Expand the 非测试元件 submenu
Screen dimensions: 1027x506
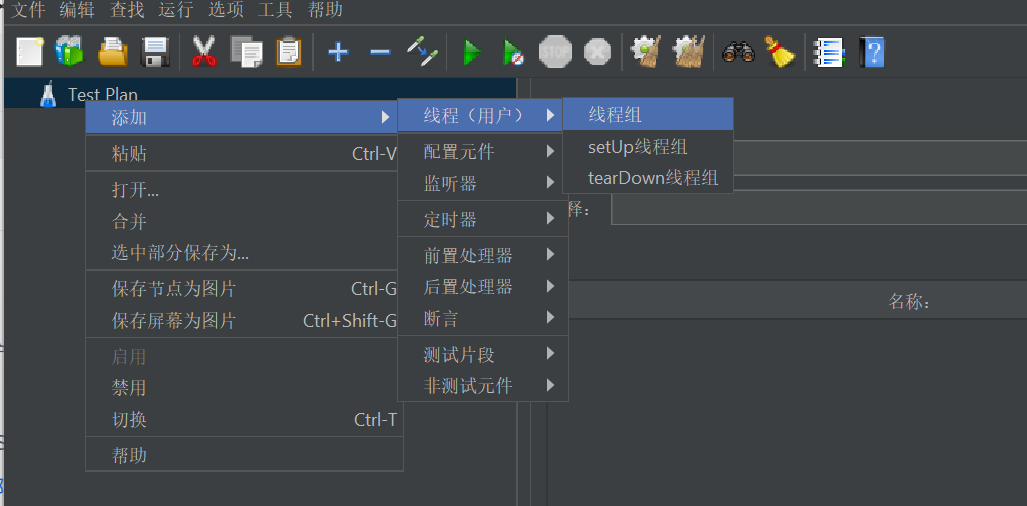pos(483,386)
